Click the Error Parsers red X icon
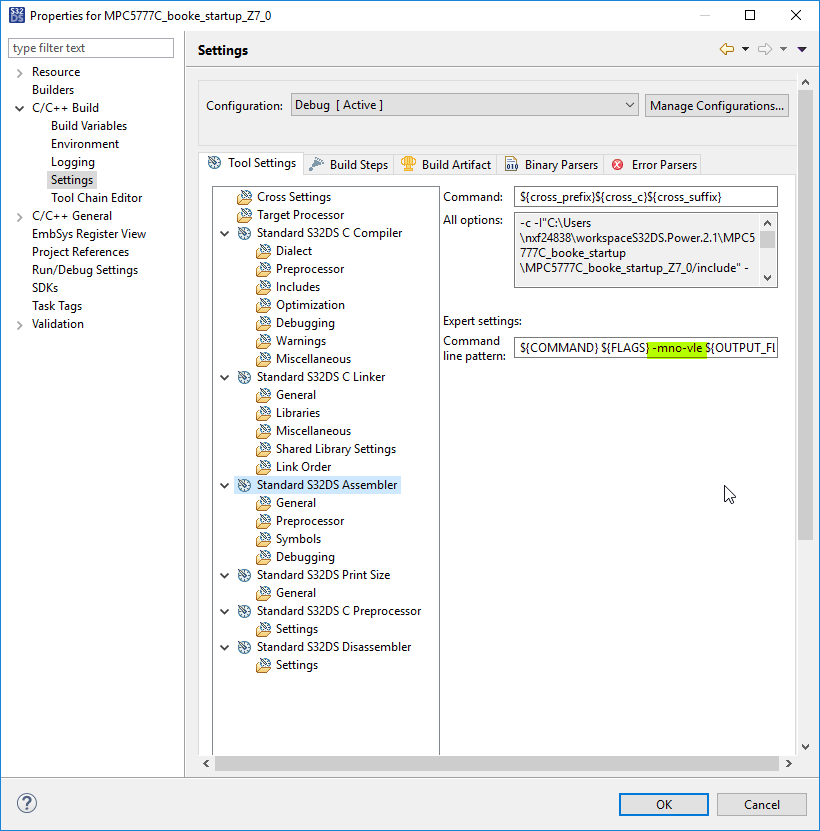 coord(618,165)
